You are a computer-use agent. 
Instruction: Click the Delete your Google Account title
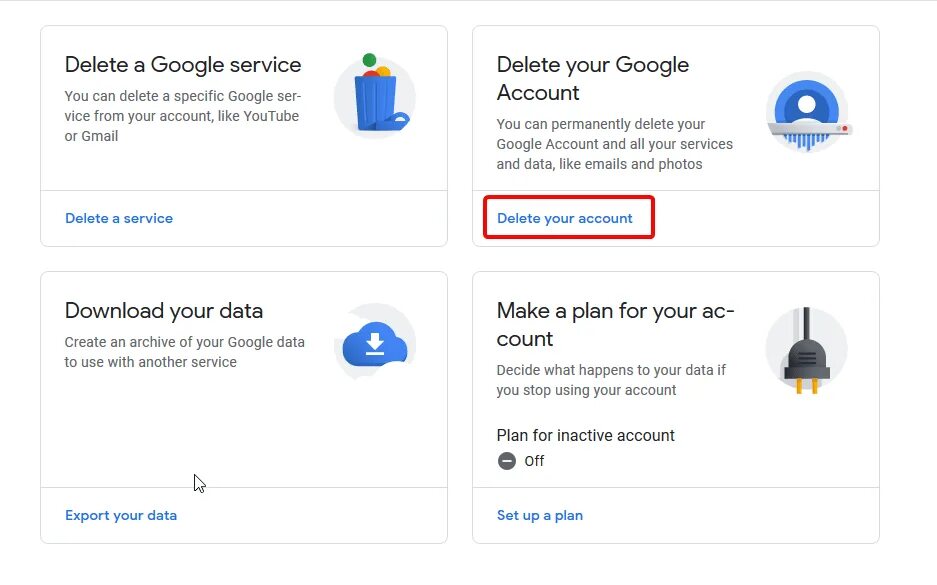coord(592,79)
